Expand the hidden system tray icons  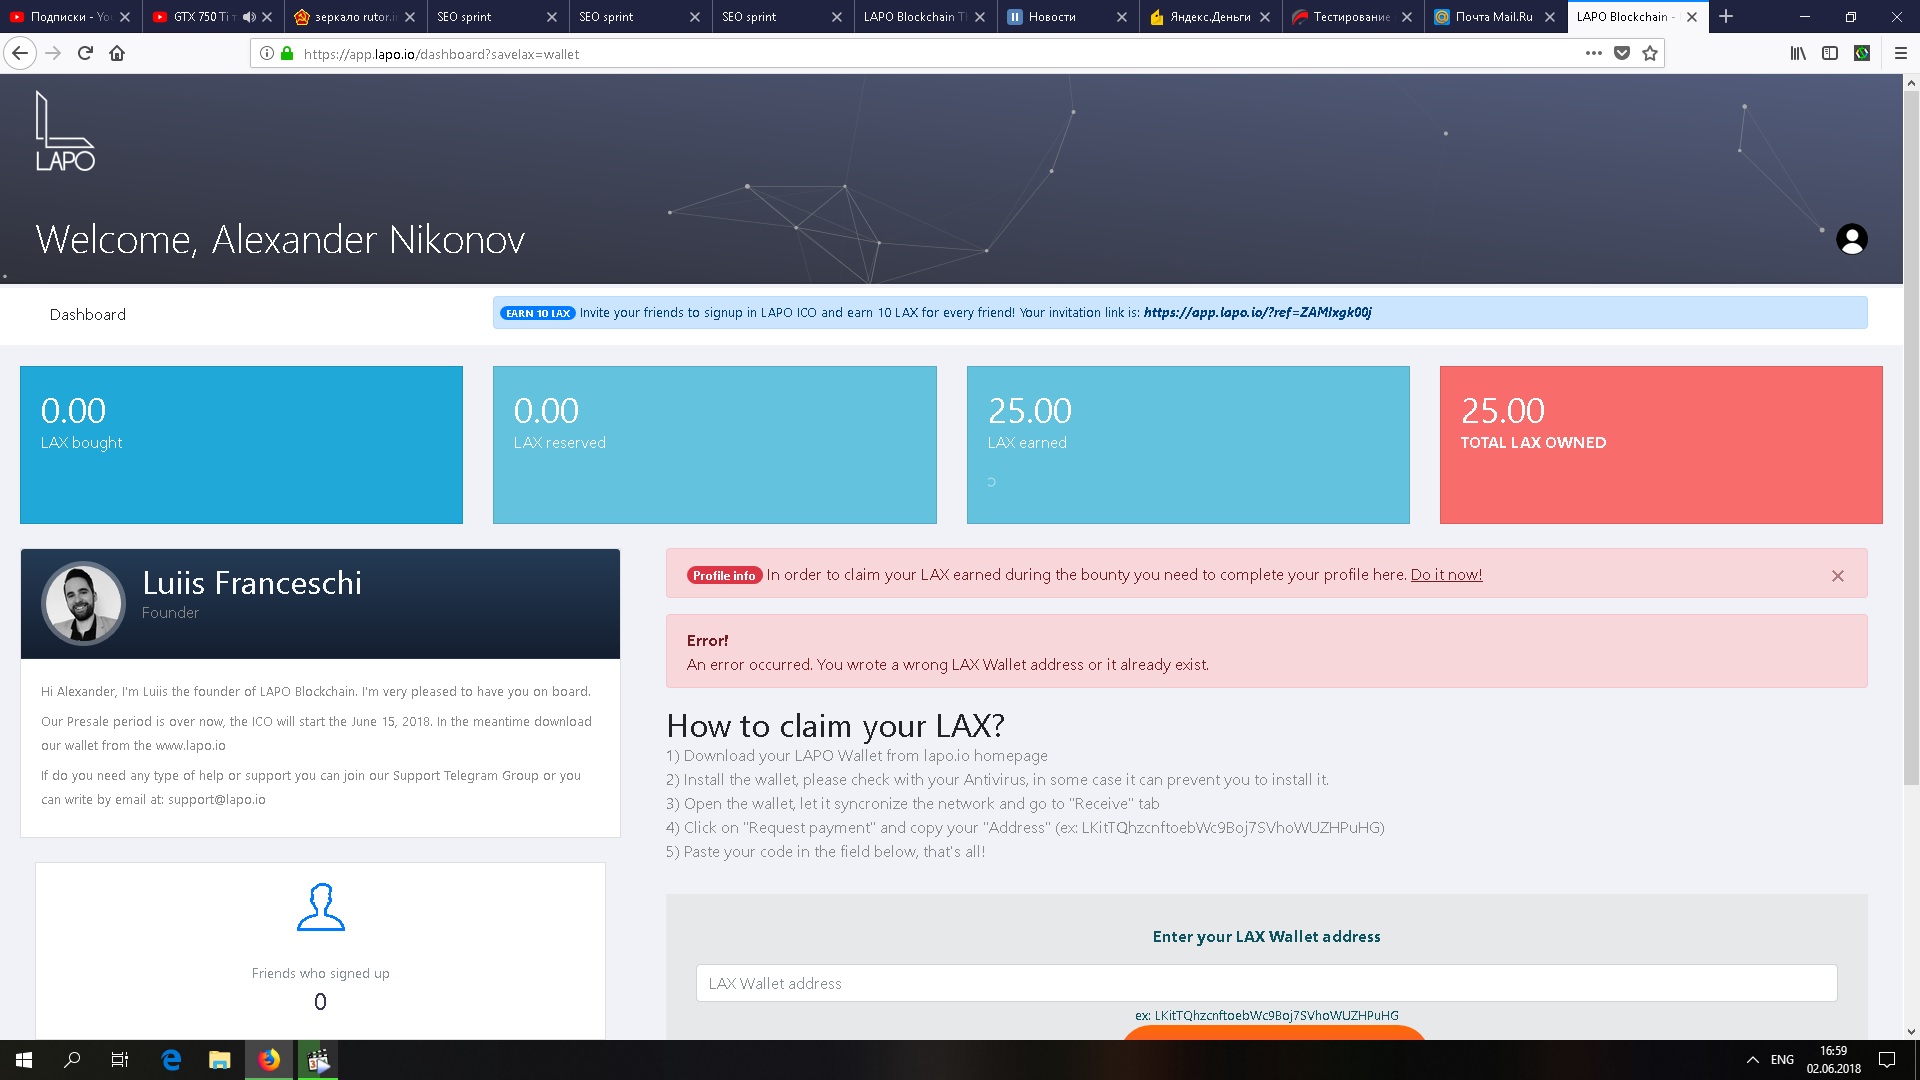[1752, 1060]
